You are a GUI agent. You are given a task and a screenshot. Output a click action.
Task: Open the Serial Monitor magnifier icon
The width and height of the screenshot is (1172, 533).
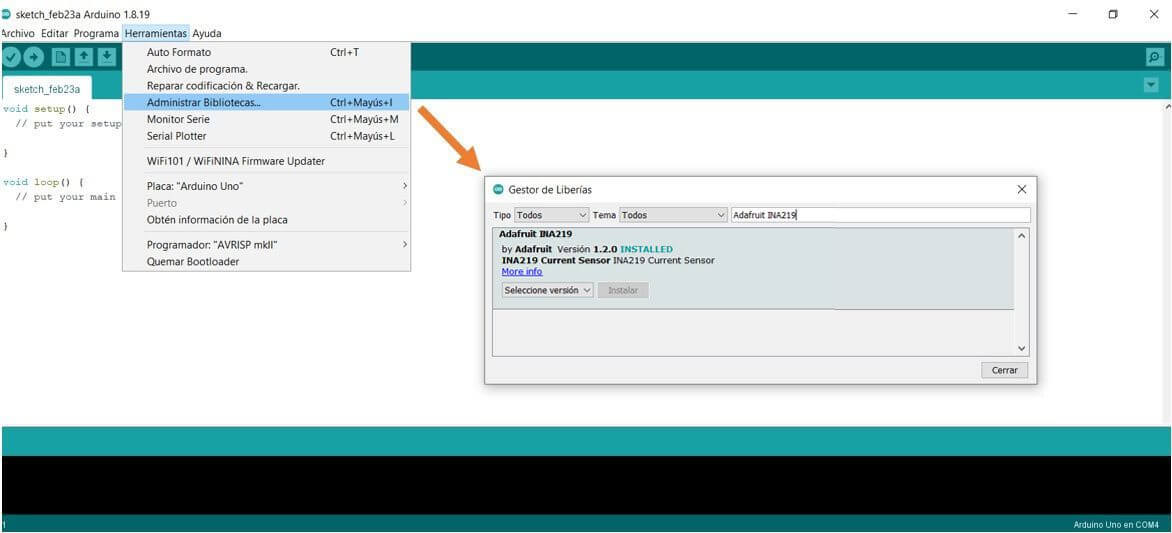tap(1154, 57)
